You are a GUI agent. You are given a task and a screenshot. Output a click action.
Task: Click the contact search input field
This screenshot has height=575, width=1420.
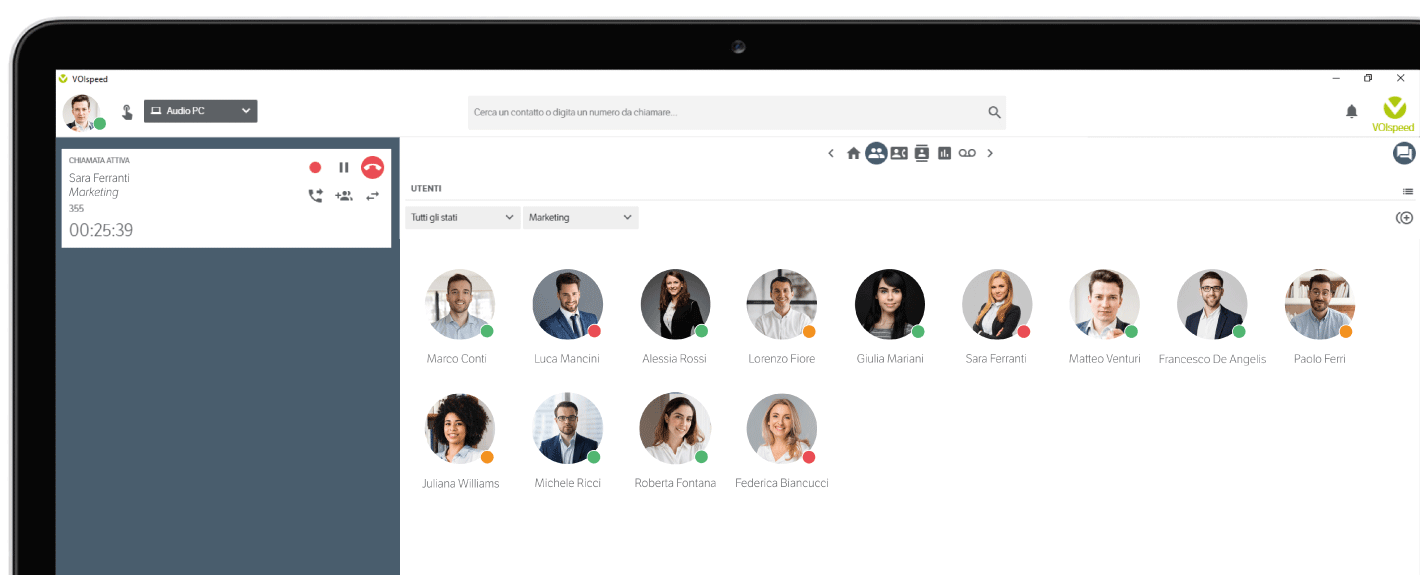tap(737, 112)
